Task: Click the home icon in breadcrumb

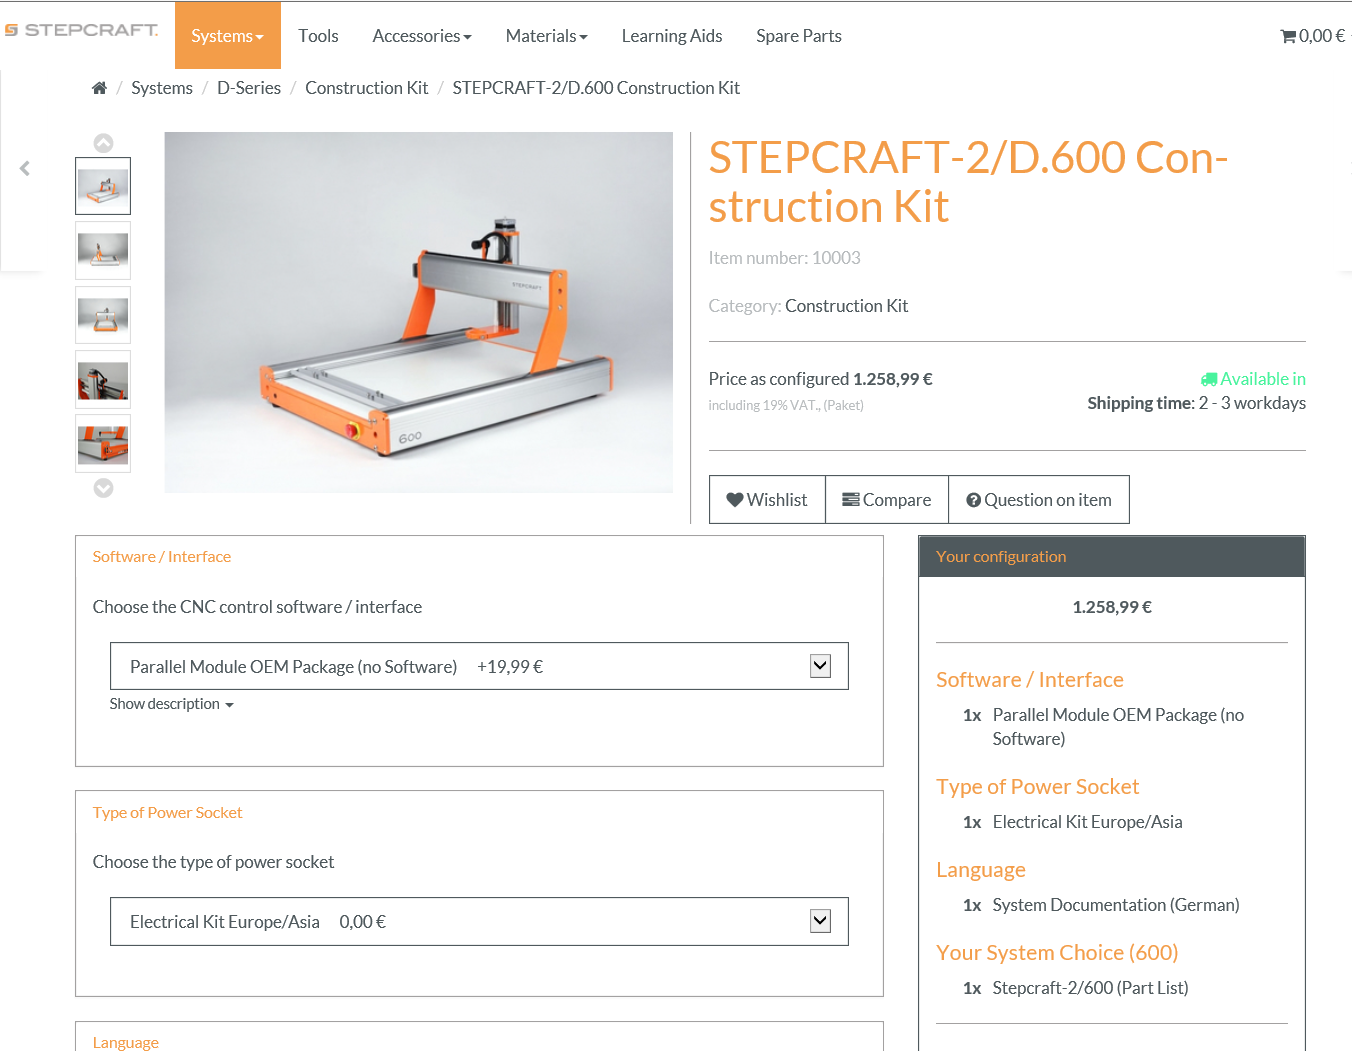Action: (x=99, y=88)
